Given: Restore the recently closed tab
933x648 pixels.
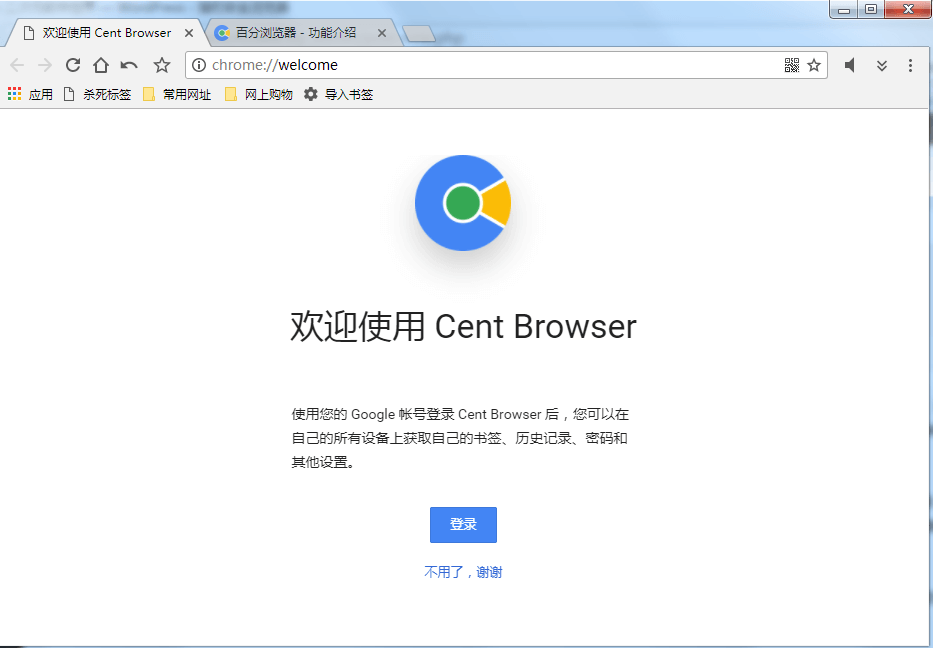Looking at the screenshot, I should [x=129, y=65].
